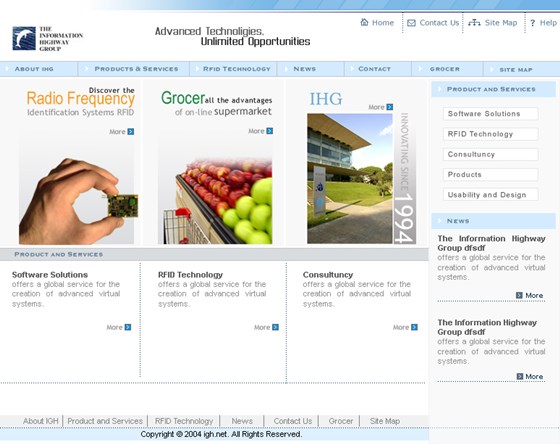Click the More arrow icon under Consultuncy description

(414, 327)
